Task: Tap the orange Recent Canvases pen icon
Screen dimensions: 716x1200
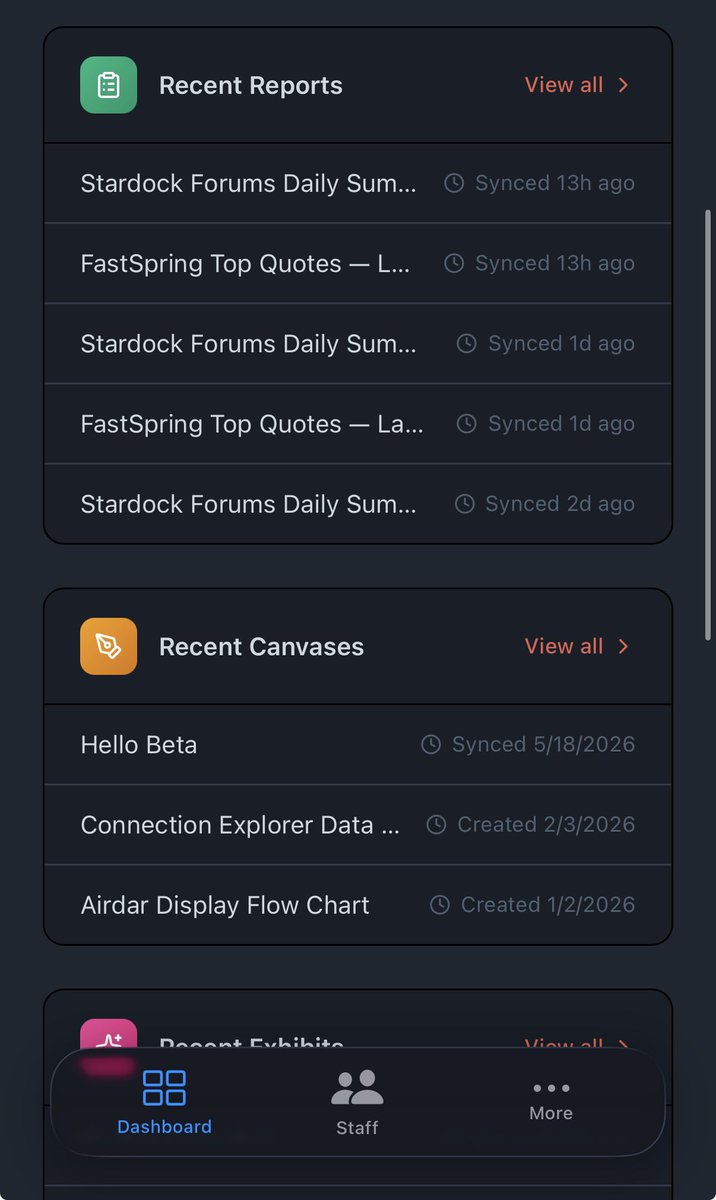Action: tap(108, 646)
